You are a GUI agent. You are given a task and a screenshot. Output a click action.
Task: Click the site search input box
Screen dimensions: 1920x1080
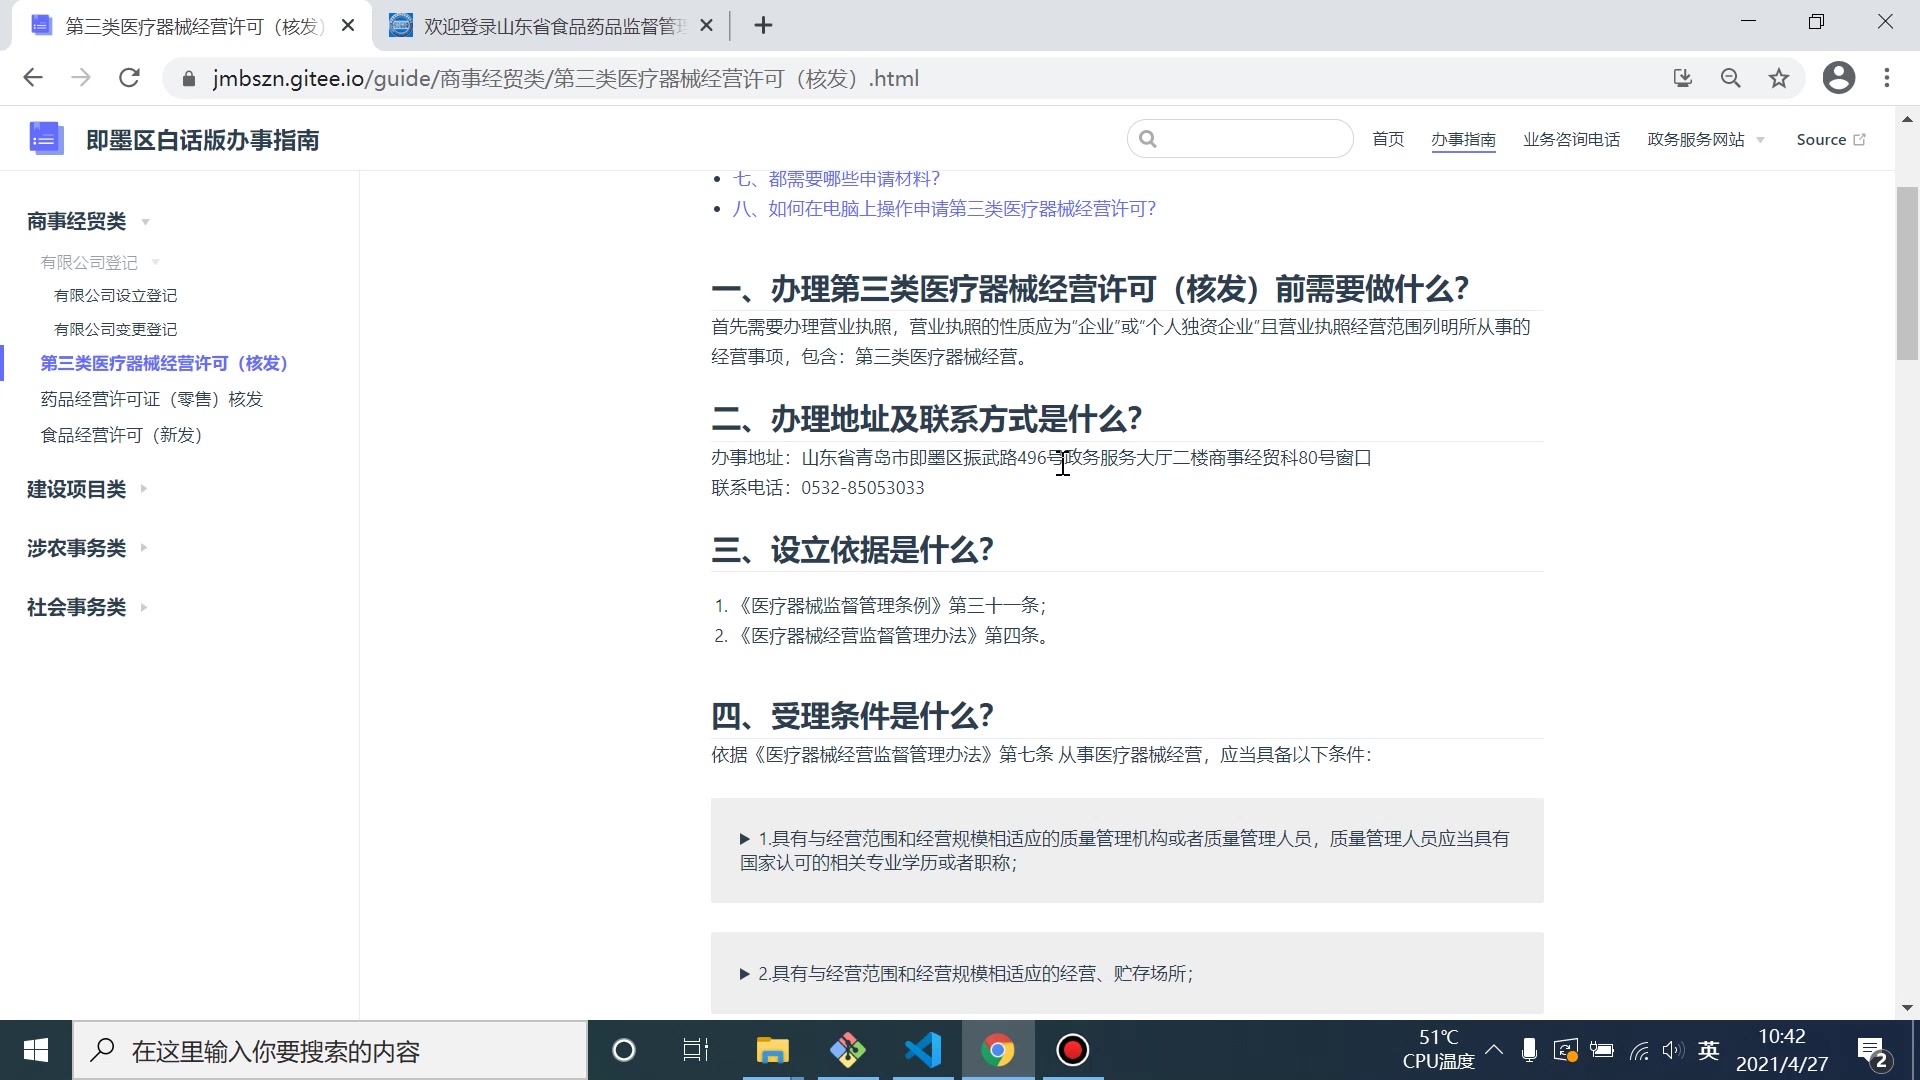pyautogui.click(x=1240, y=139)
